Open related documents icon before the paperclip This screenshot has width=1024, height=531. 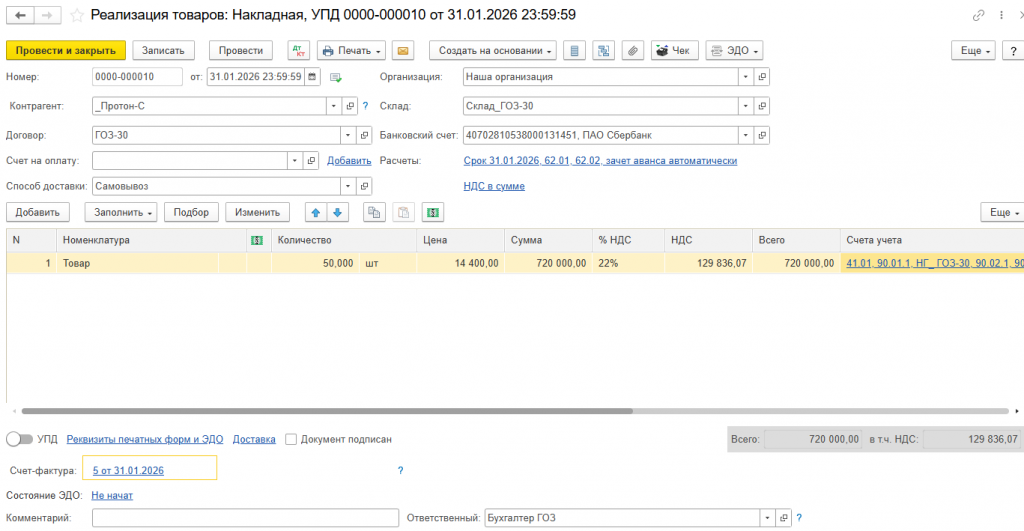tap(603, 50)
